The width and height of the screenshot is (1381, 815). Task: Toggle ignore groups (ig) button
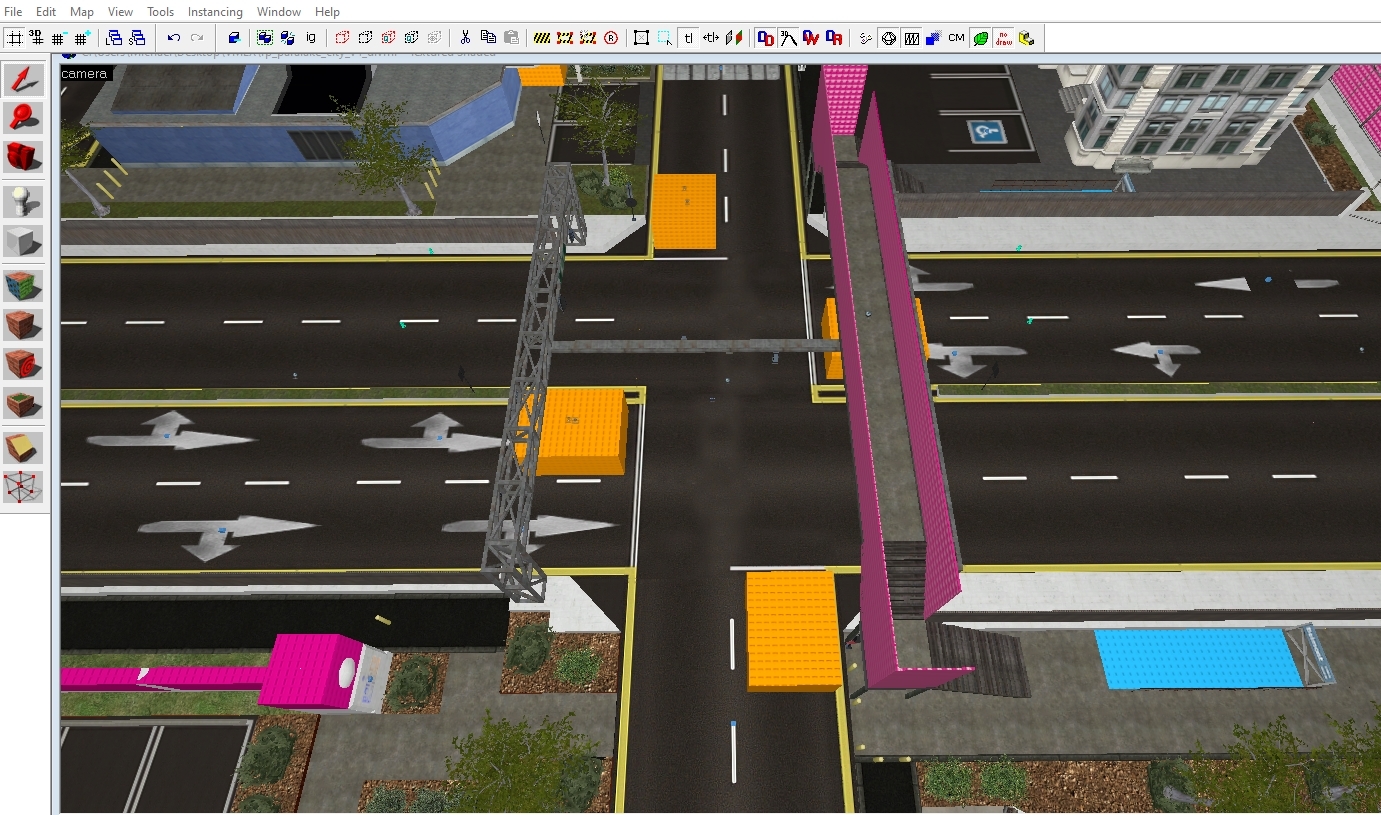[x=311, y=38]
